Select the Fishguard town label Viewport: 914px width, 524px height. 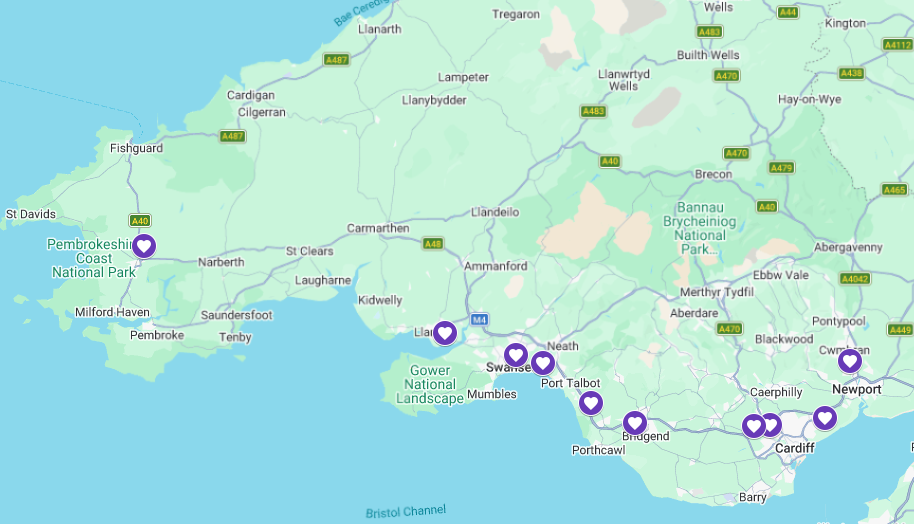coord(136,148)
